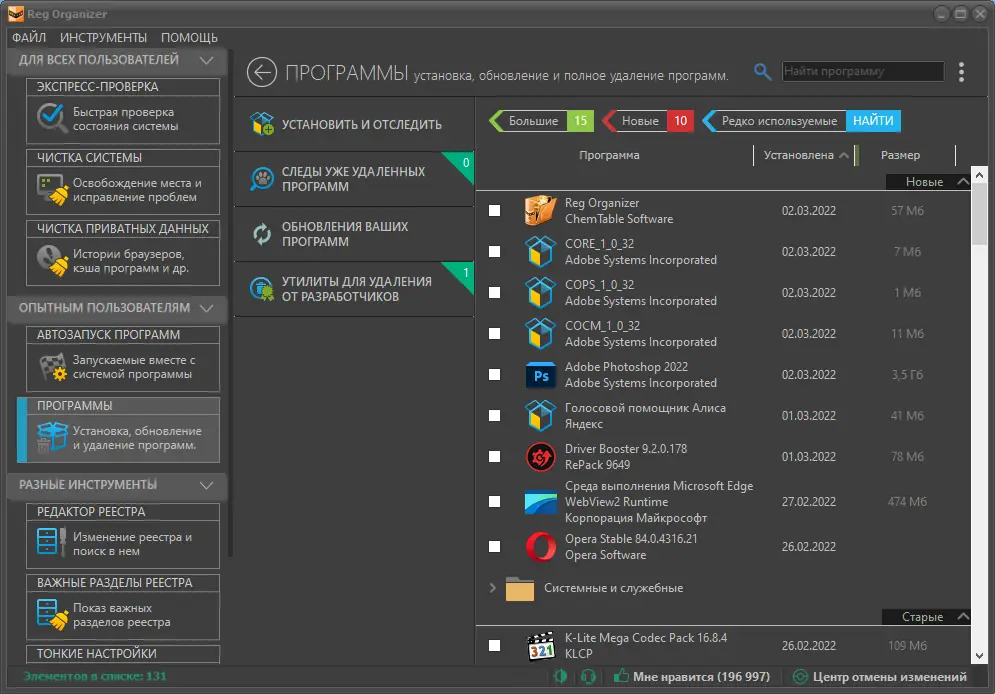Tick the checkbox for CORE_1_0_32
This screenshot has height=694, width=995.
[x=494, y=252]
